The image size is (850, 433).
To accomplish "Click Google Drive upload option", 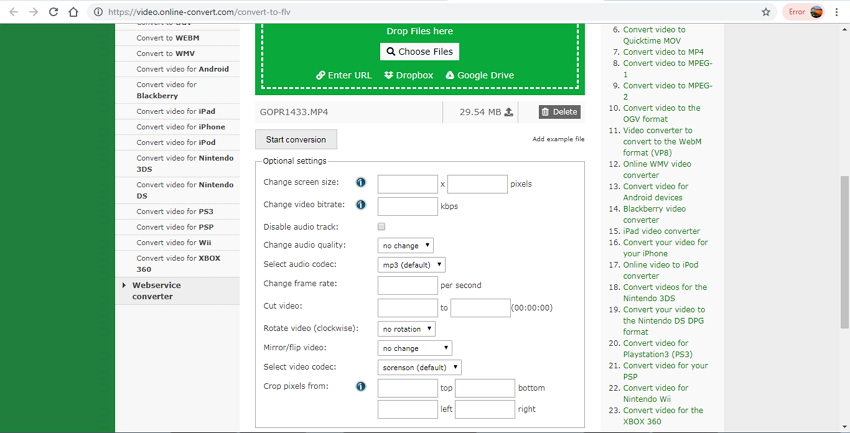I will pyautogui.click(x=479, y=75).
